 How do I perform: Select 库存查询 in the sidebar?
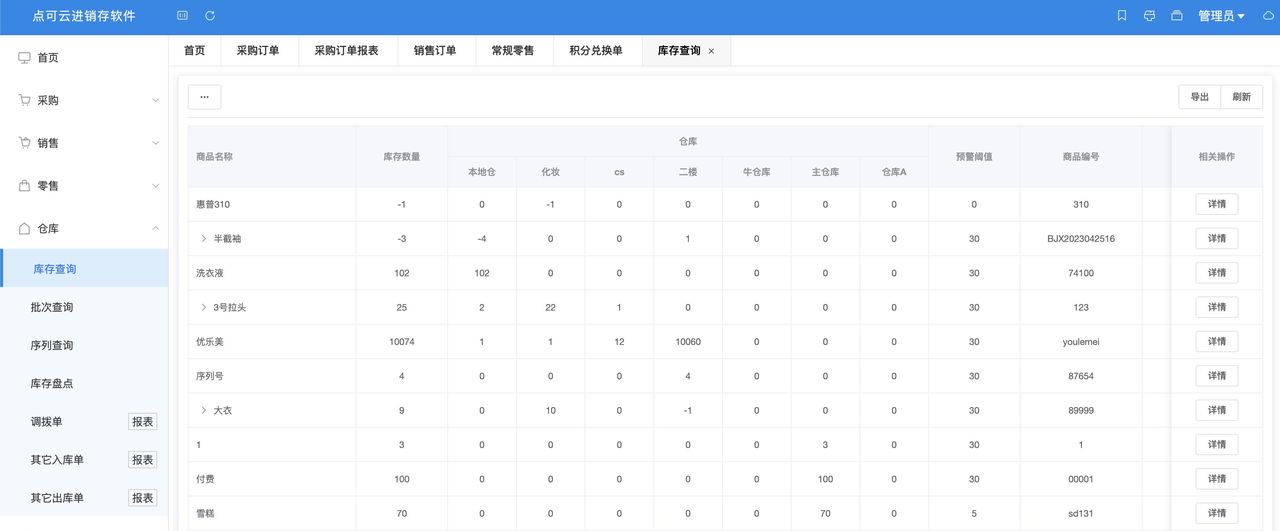tap(84, 269)
